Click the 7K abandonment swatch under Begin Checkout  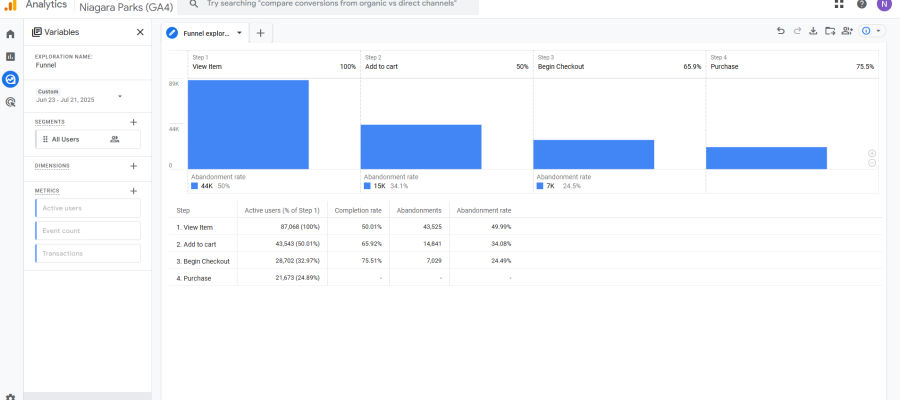click(540, 186)
